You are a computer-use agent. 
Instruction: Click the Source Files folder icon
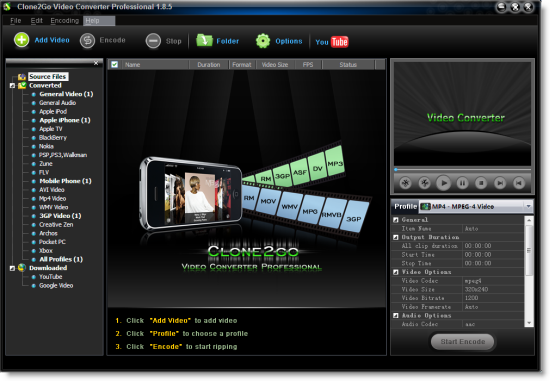[x=22, y=76]
